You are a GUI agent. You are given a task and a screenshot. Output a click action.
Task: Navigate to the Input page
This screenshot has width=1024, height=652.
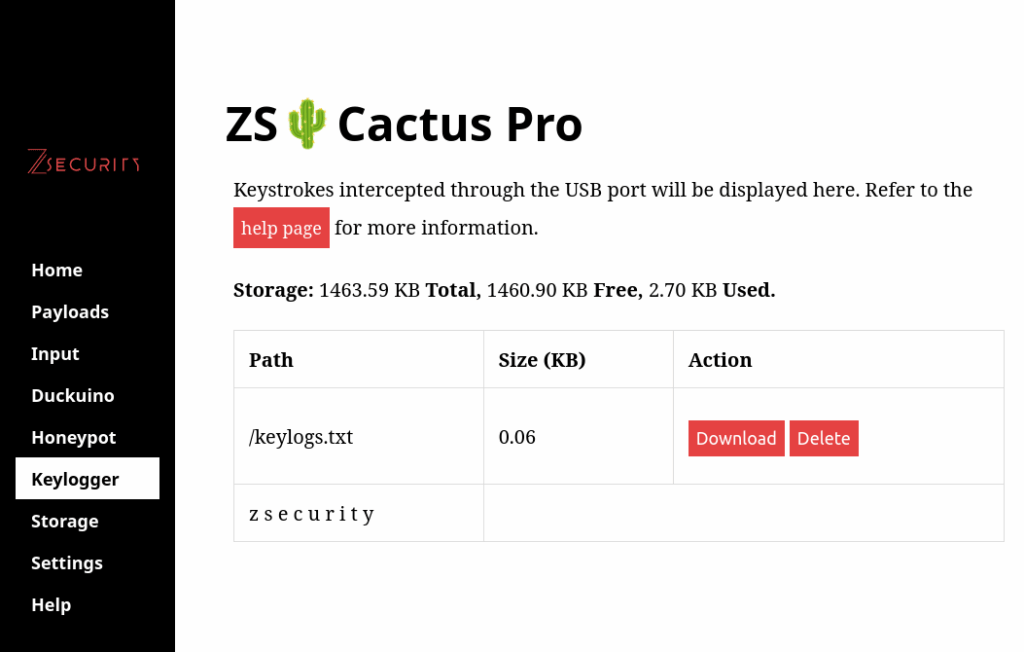[x=55, y=354]
